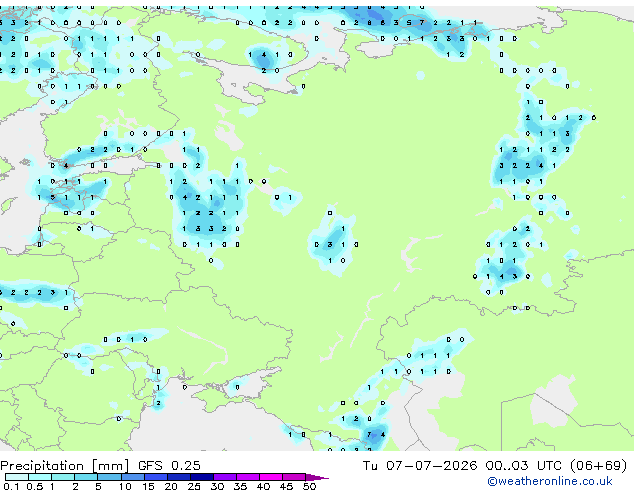634x490 pixels.
Task: Click the 30–35 mm purple legend box
Action: [225, 477]
